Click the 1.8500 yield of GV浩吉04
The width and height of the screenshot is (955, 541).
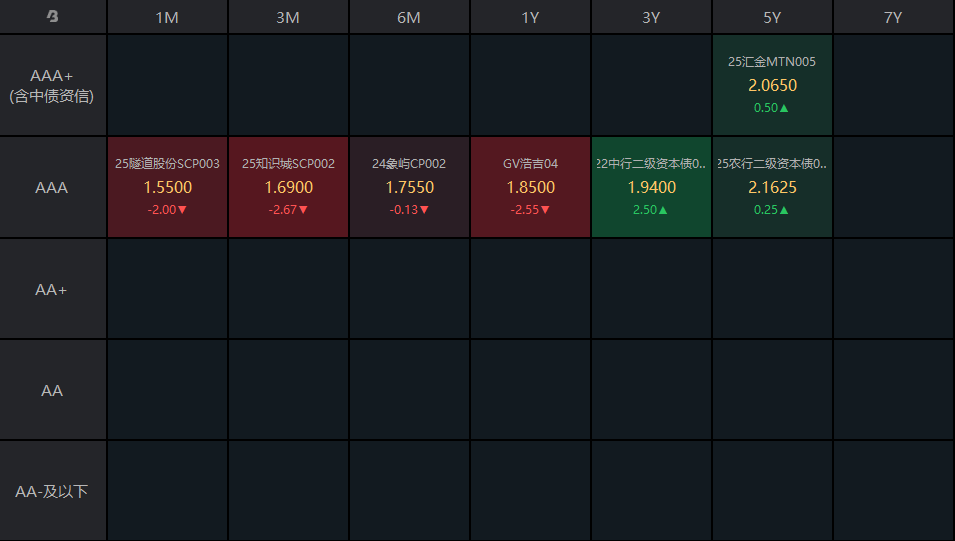click(530, 187)
